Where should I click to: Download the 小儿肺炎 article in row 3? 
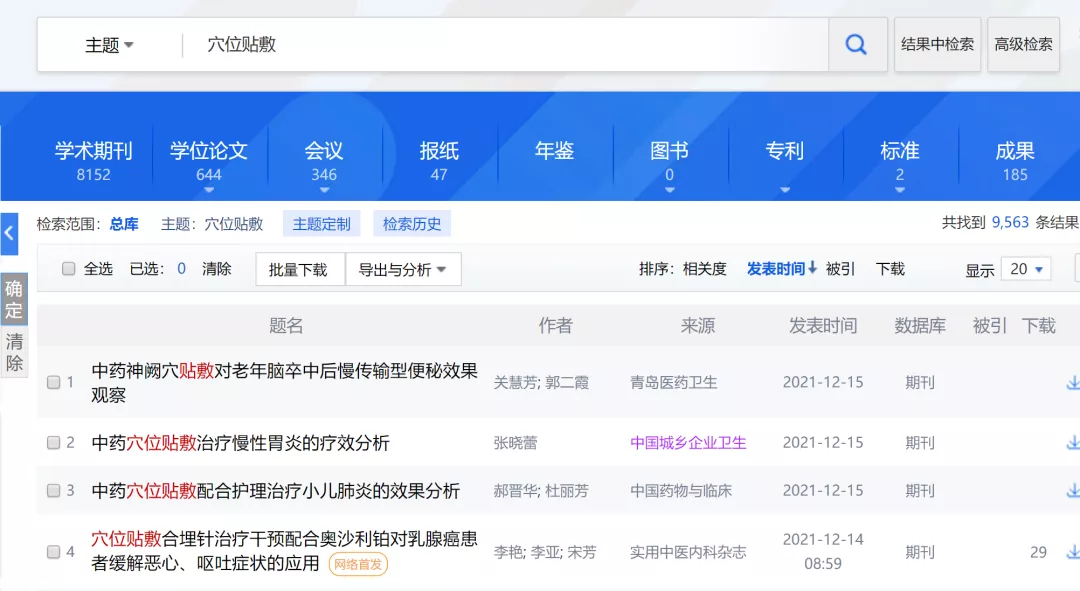[x=1072, y=491]
